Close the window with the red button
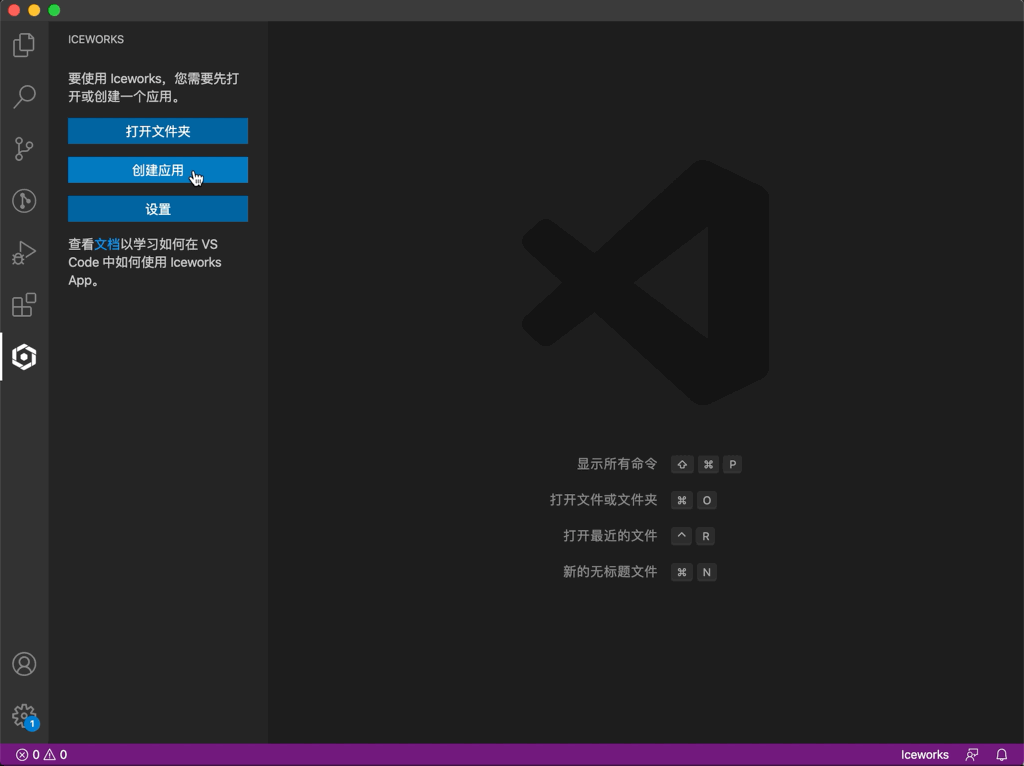1024x766 pixels. click(x=14, y=10)
